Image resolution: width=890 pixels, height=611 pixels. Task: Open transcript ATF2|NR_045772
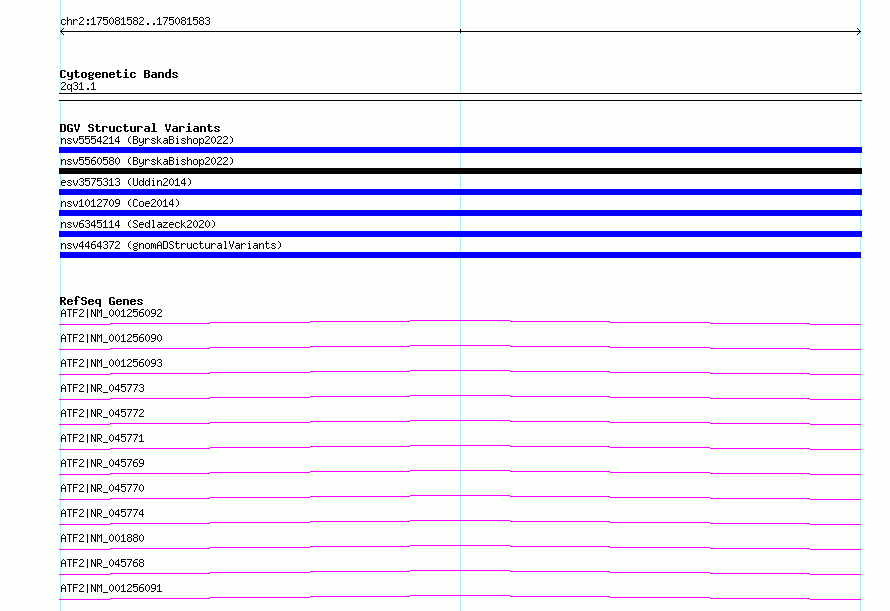(x=102, y=413)
